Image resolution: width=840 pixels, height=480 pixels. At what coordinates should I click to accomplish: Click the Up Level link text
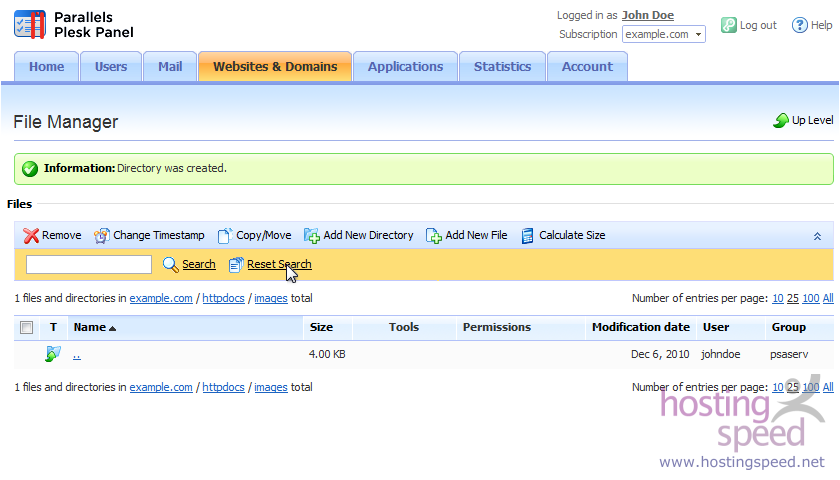pos(813,120)
